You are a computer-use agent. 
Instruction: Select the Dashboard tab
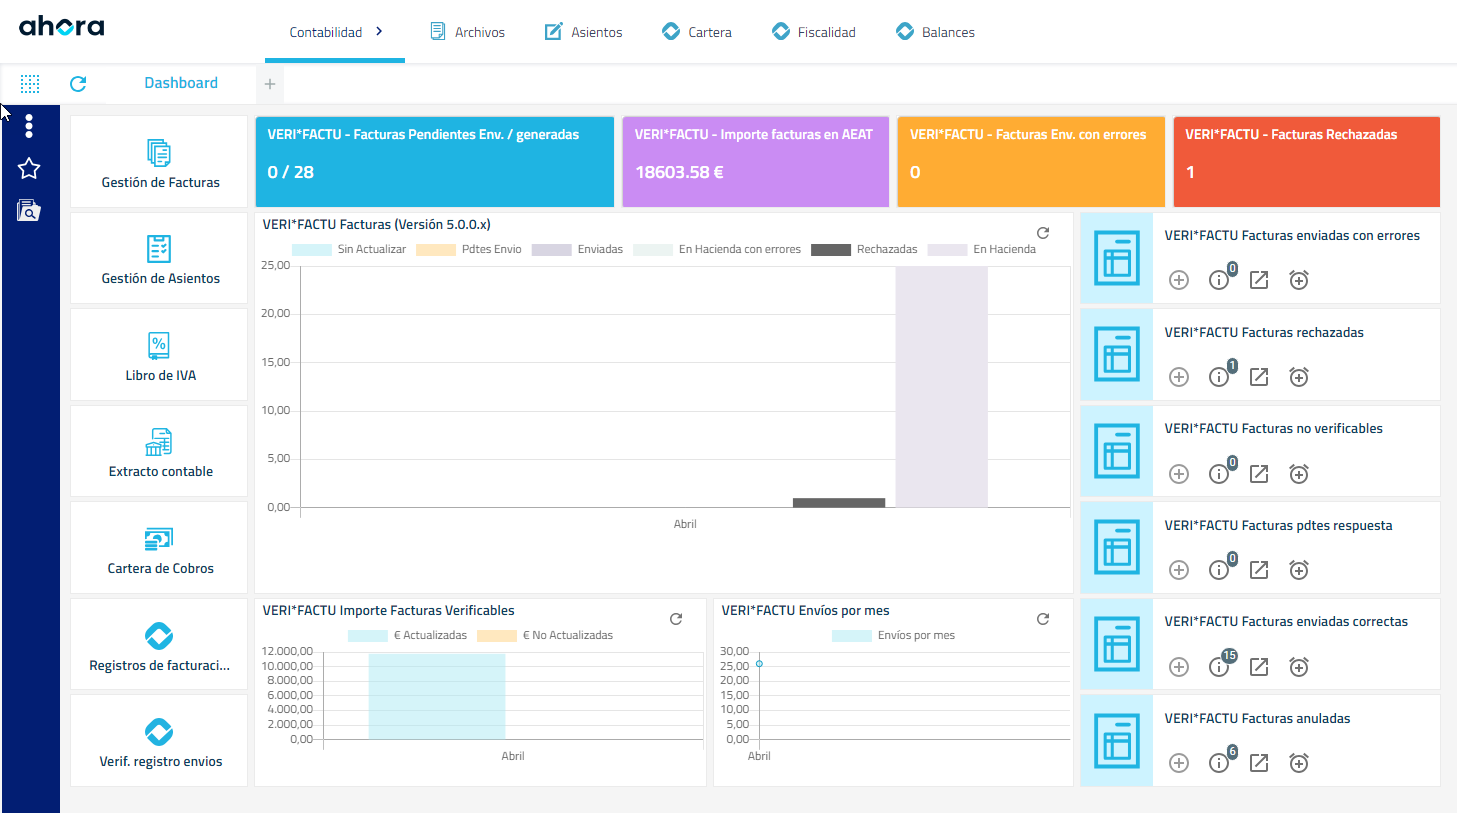point(181,83)
